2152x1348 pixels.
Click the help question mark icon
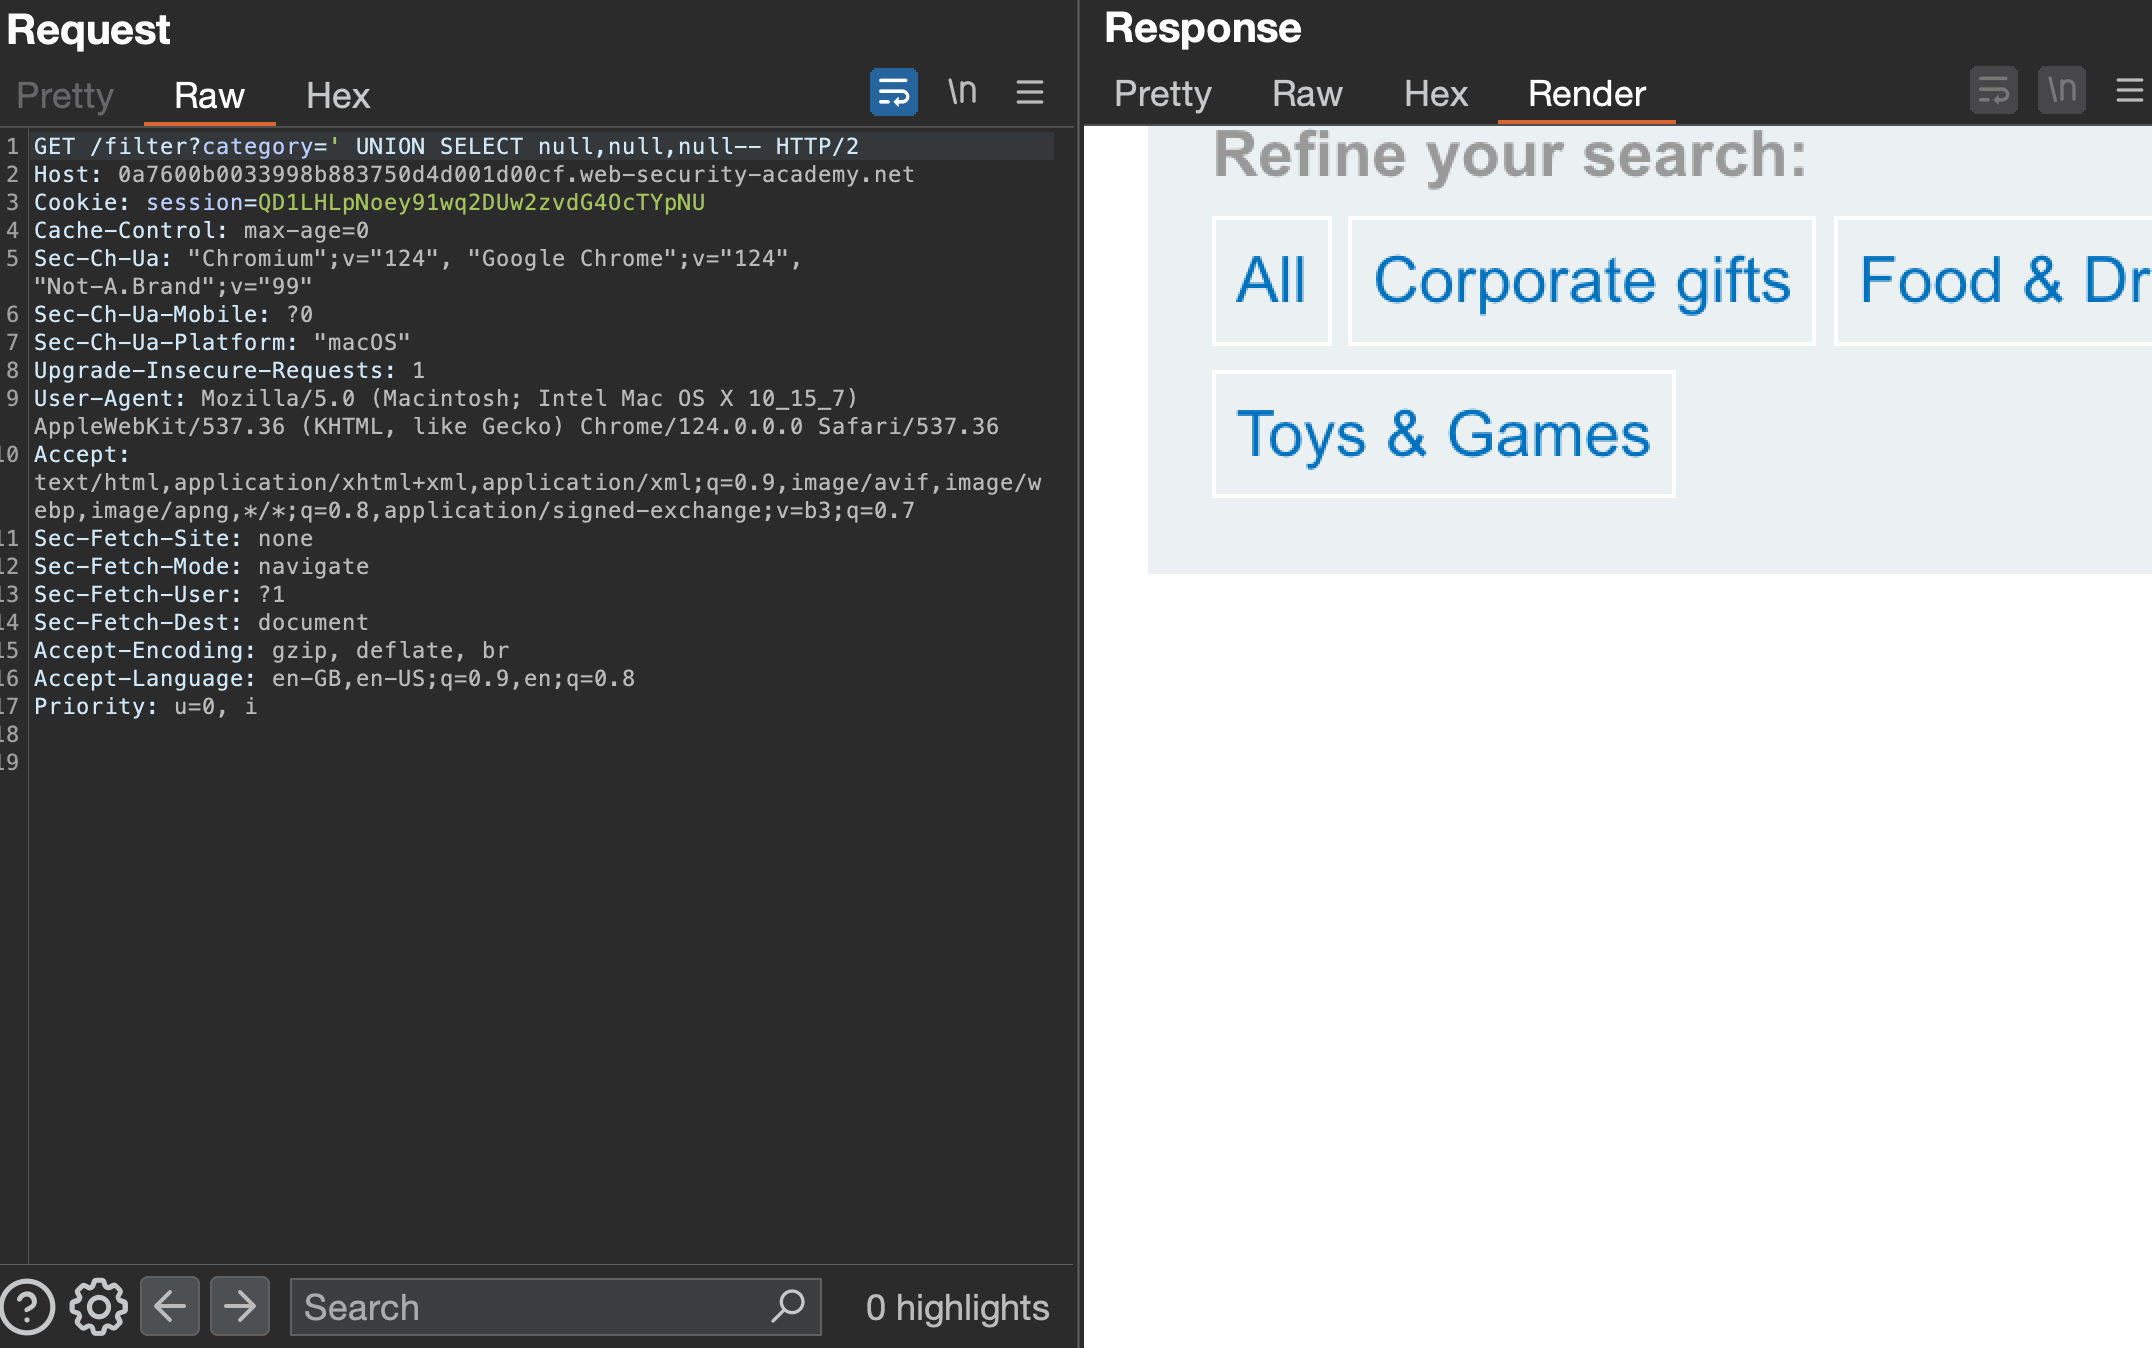tap(28, 1306)
